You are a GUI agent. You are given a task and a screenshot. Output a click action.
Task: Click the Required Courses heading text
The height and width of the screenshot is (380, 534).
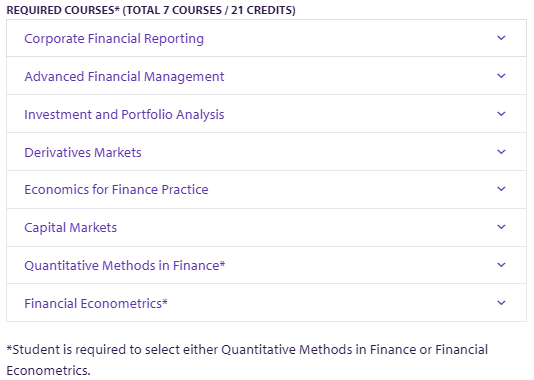coord(151,10)
